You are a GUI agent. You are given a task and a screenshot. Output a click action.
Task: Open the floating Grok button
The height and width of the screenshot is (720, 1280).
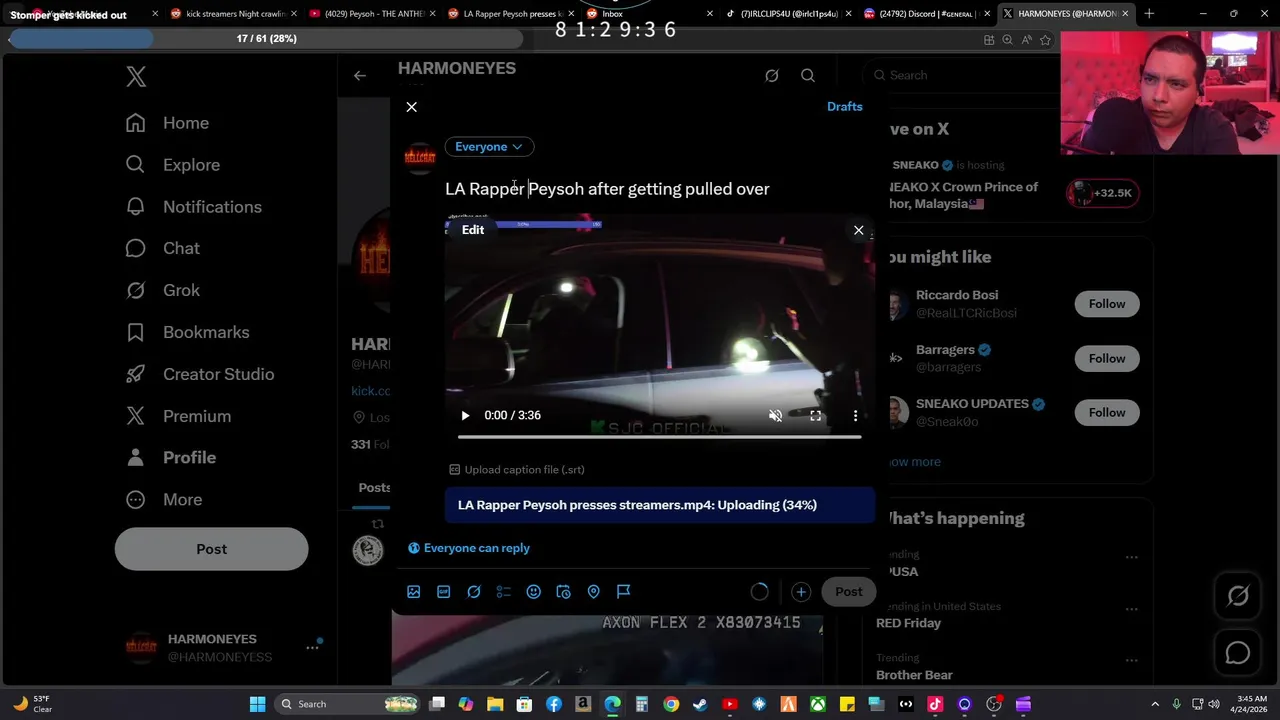pyautogui.click(x=1238, y=596)
